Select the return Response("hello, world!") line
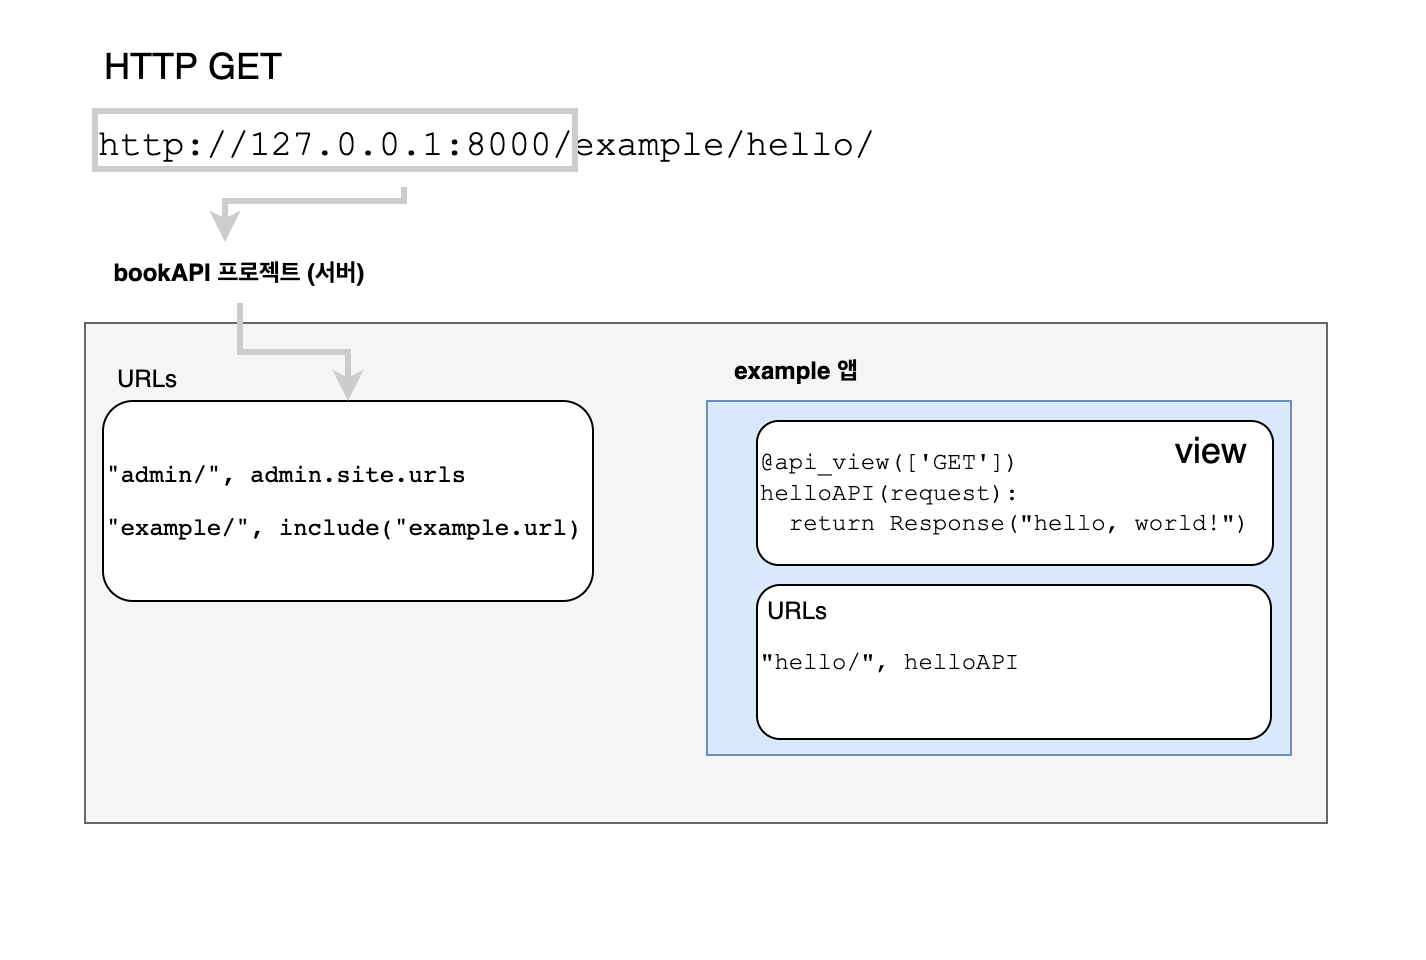 1017,524
